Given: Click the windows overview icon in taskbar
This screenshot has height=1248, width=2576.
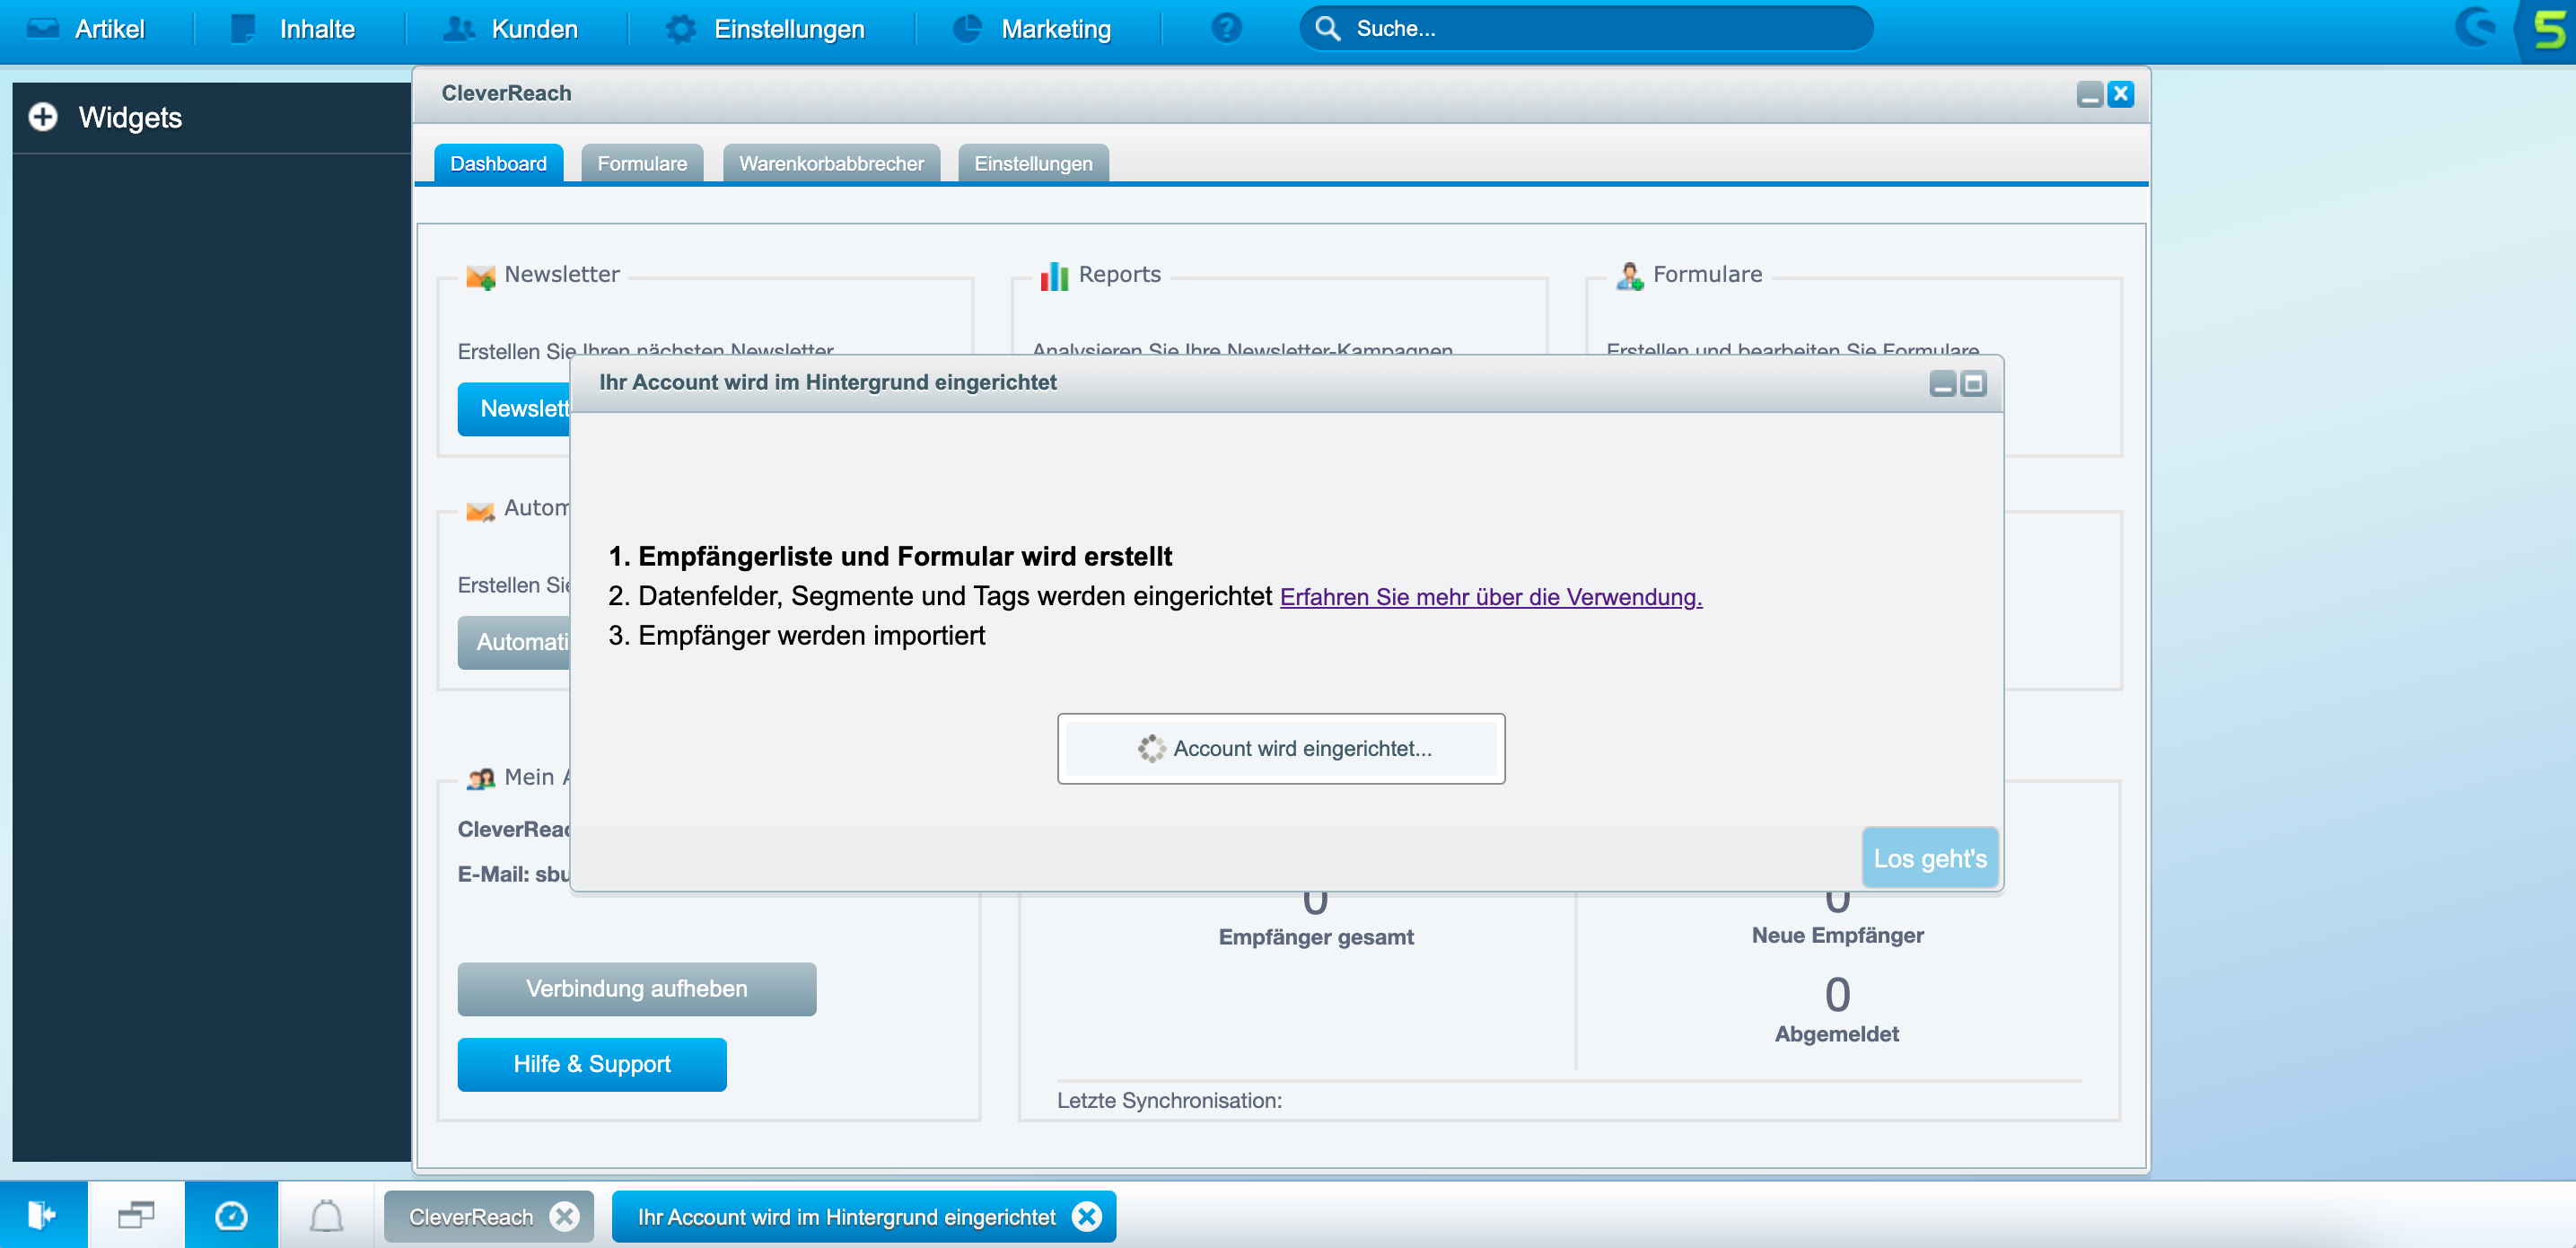Looking at the screenshot, I should (136, 1215).
